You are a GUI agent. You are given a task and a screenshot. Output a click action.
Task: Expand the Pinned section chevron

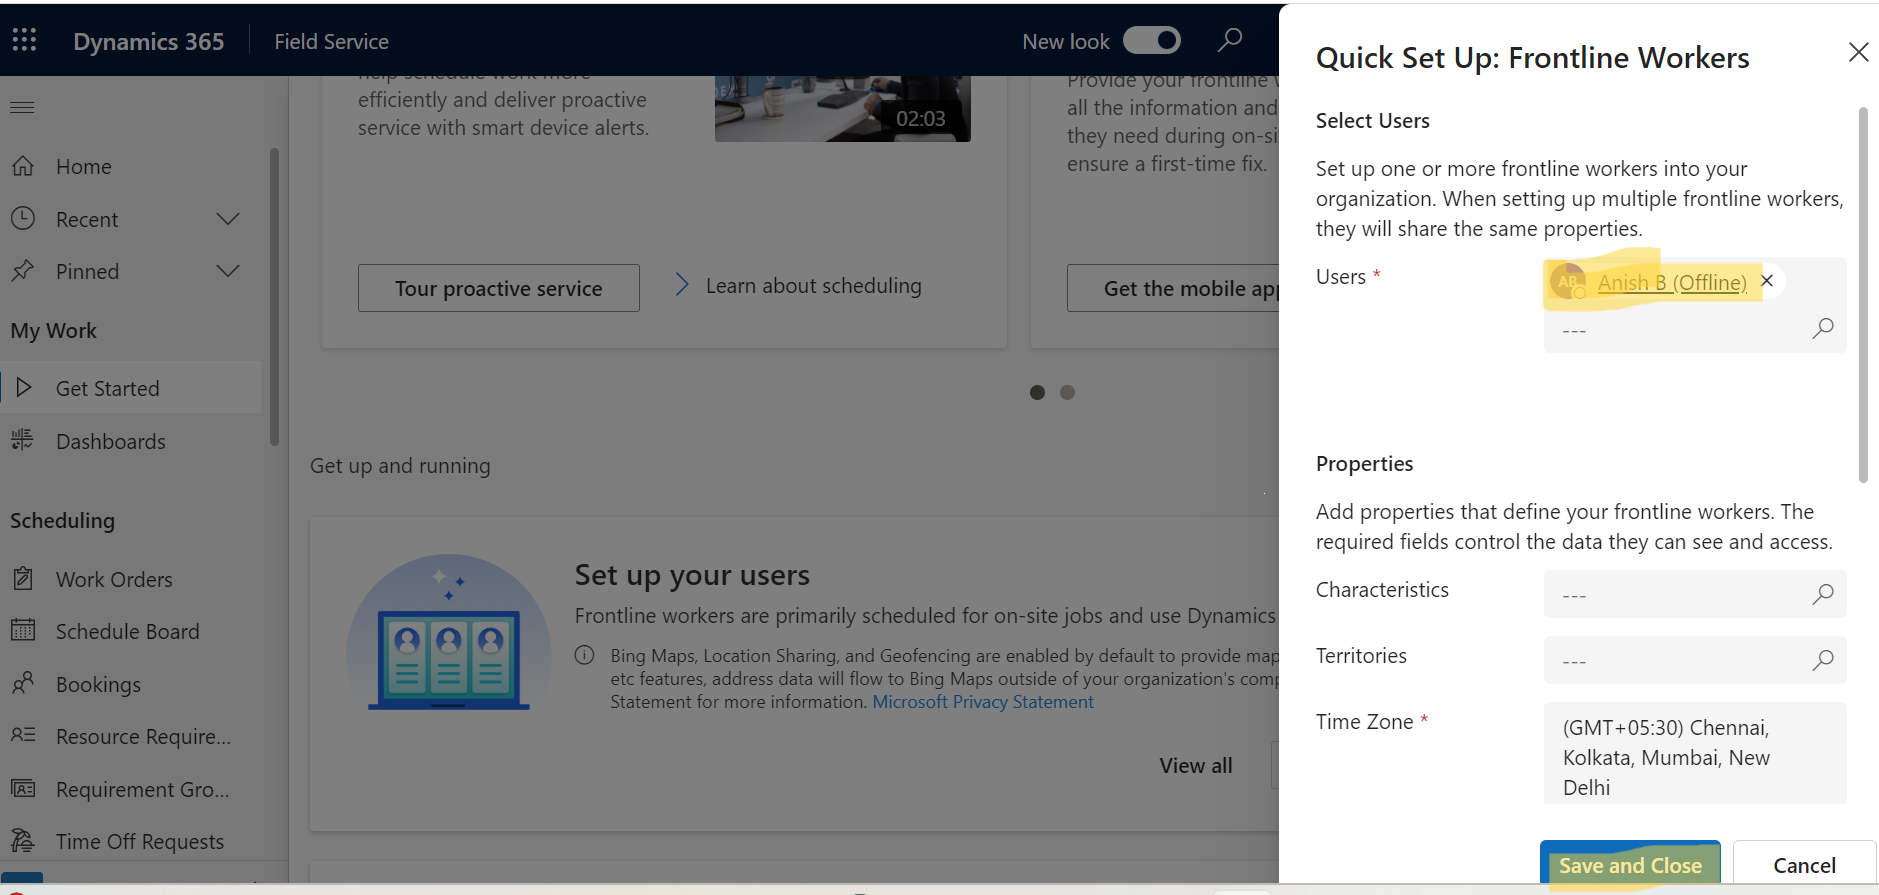[x=228, y=271]
